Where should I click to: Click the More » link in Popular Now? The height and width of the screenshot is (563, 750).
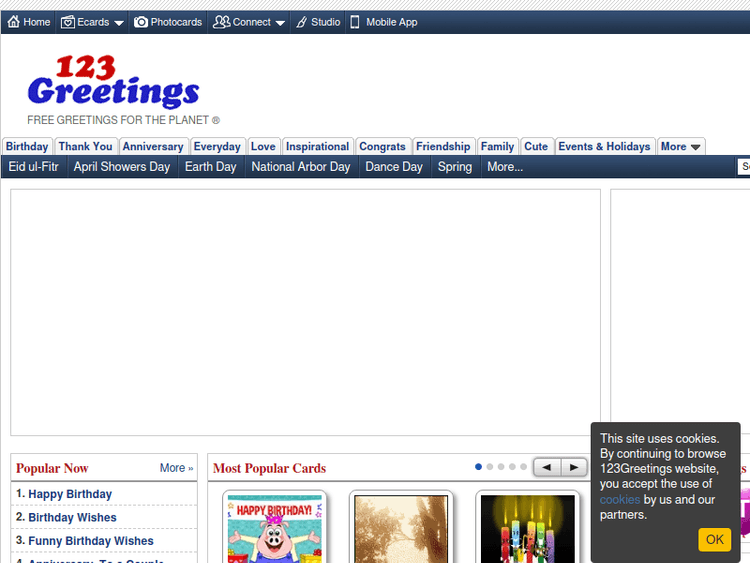[x=176, y=468]
